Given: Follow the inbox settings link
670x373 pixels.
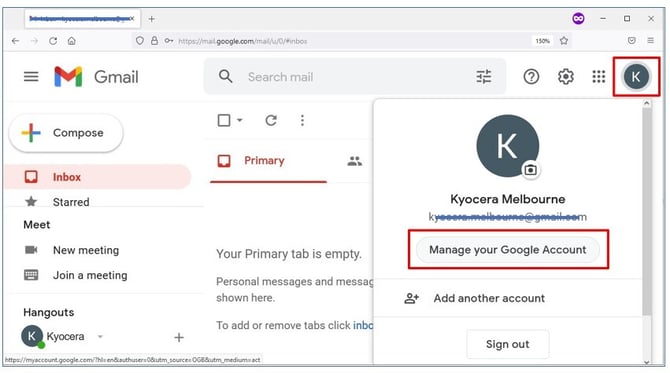Looking at the screenshot, I should coord(363,326).
